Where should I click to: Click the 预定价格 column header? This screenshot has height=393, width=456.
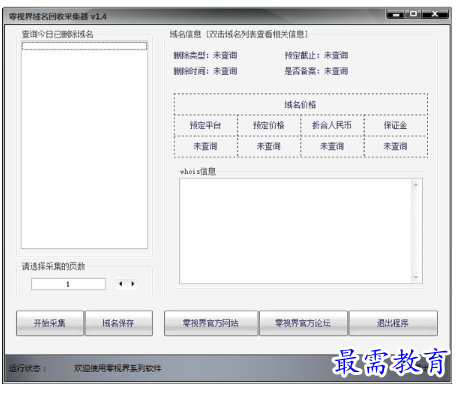[269, 125]
